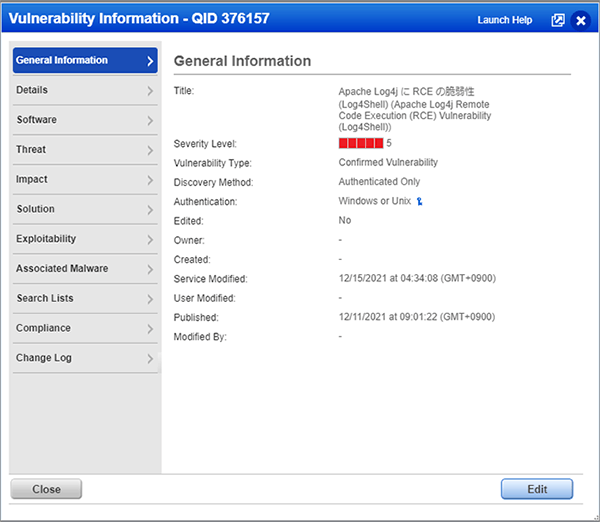Click the 'Edited:' label
Viewport: 600px width, 522px height.
pos(188,221)
